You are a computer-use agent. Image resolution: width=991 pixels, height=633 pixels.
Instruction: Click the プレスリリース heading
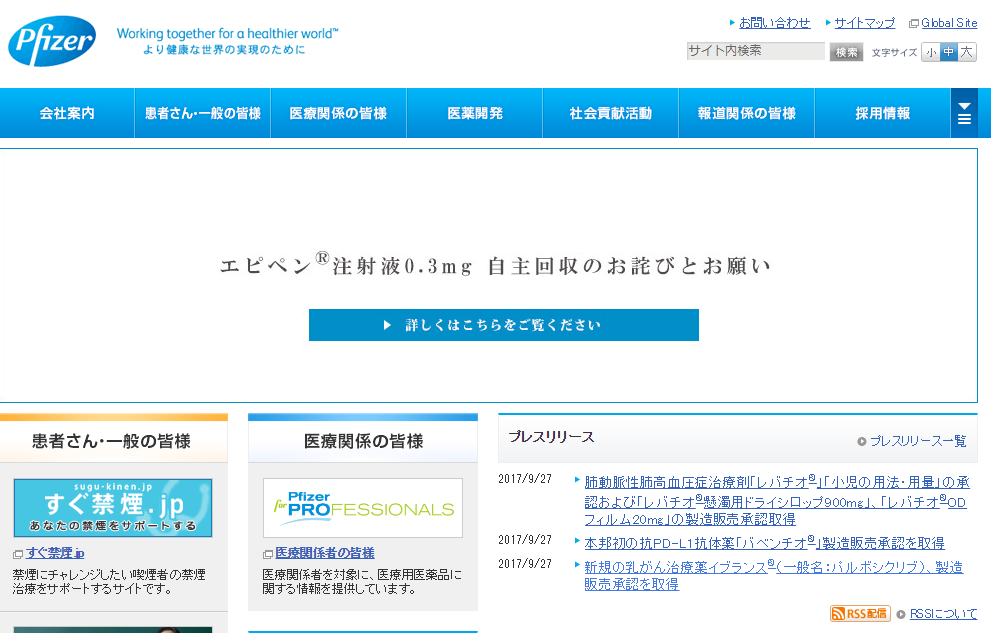552,437
